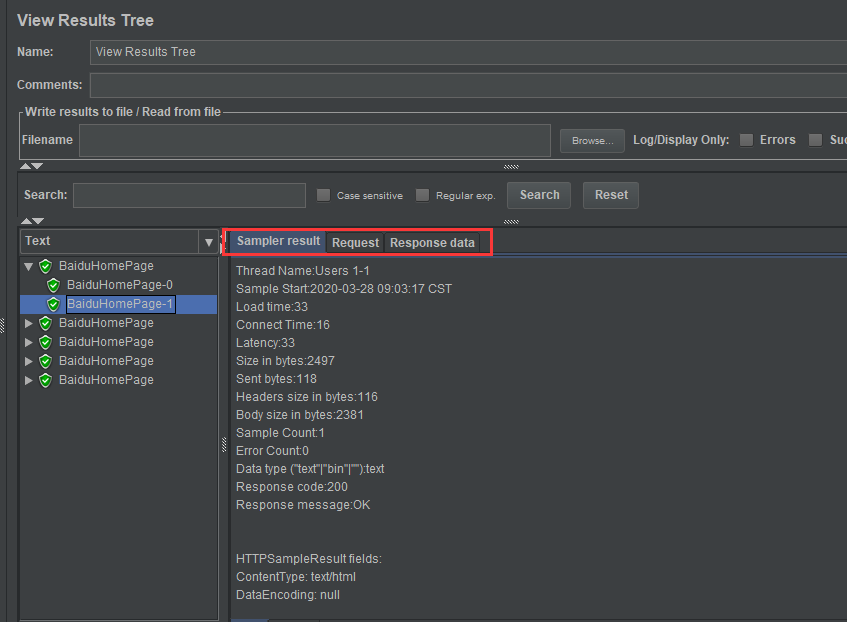Click the ContentType: text/html line
Image resolution: width=847 pixels, height=622 pixels.
(295, 577)
